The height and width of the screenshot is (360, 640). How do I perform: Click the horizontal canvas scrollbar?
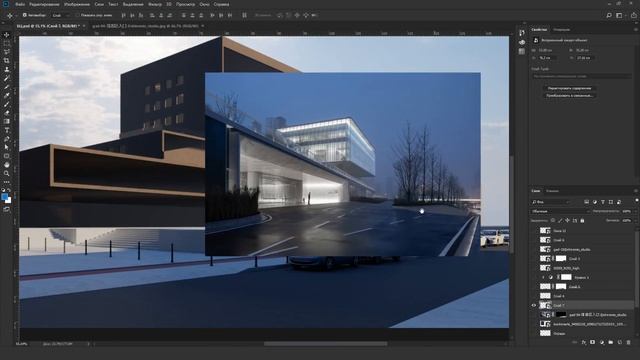[325, 344]
